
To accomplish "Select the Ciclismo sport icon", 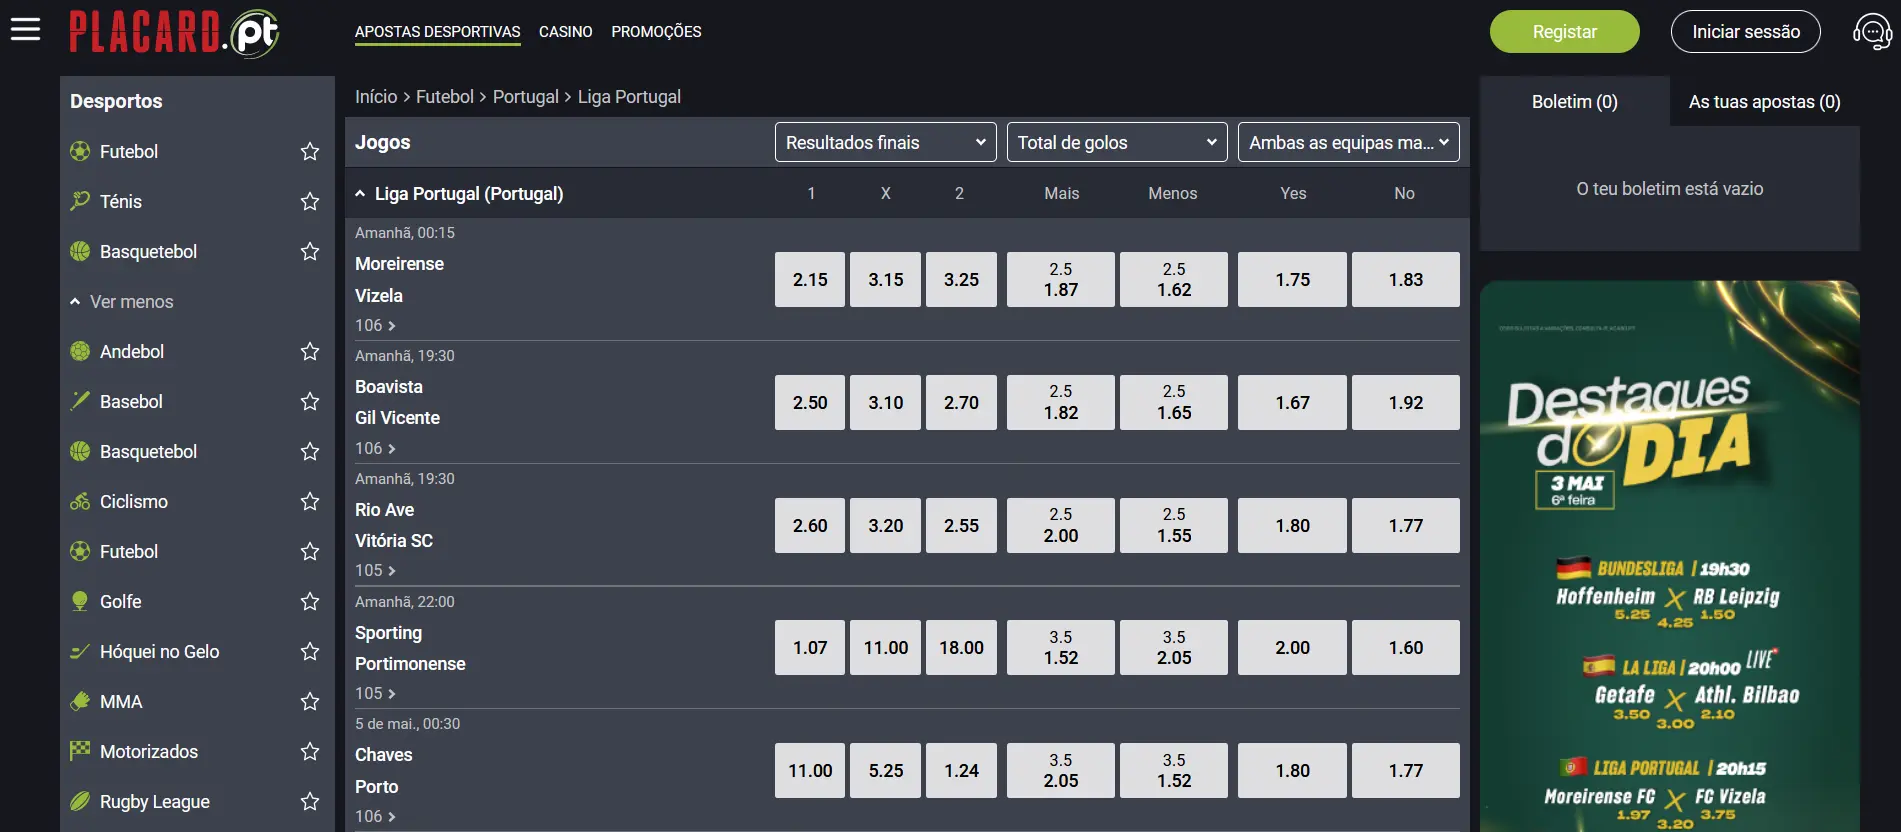I will point(80,501).
